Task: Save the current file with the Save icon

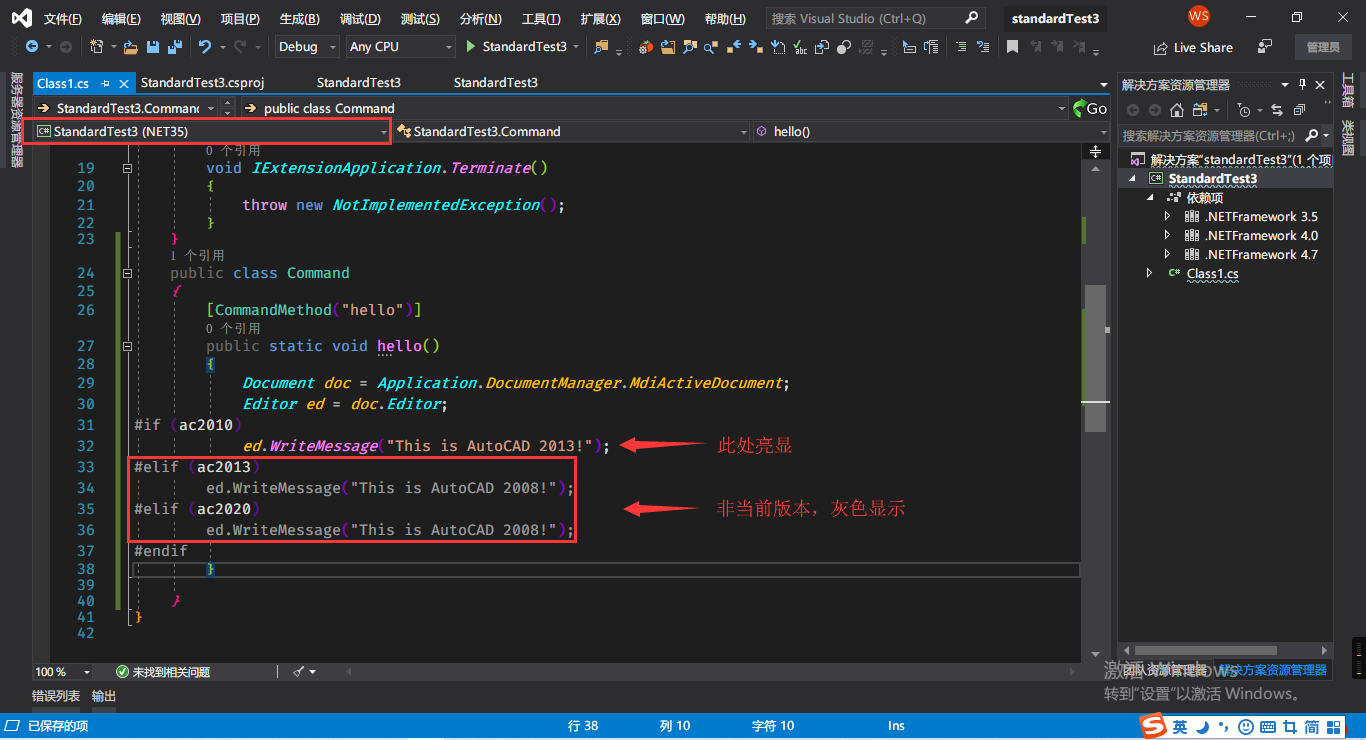Action: pos(153,47)
